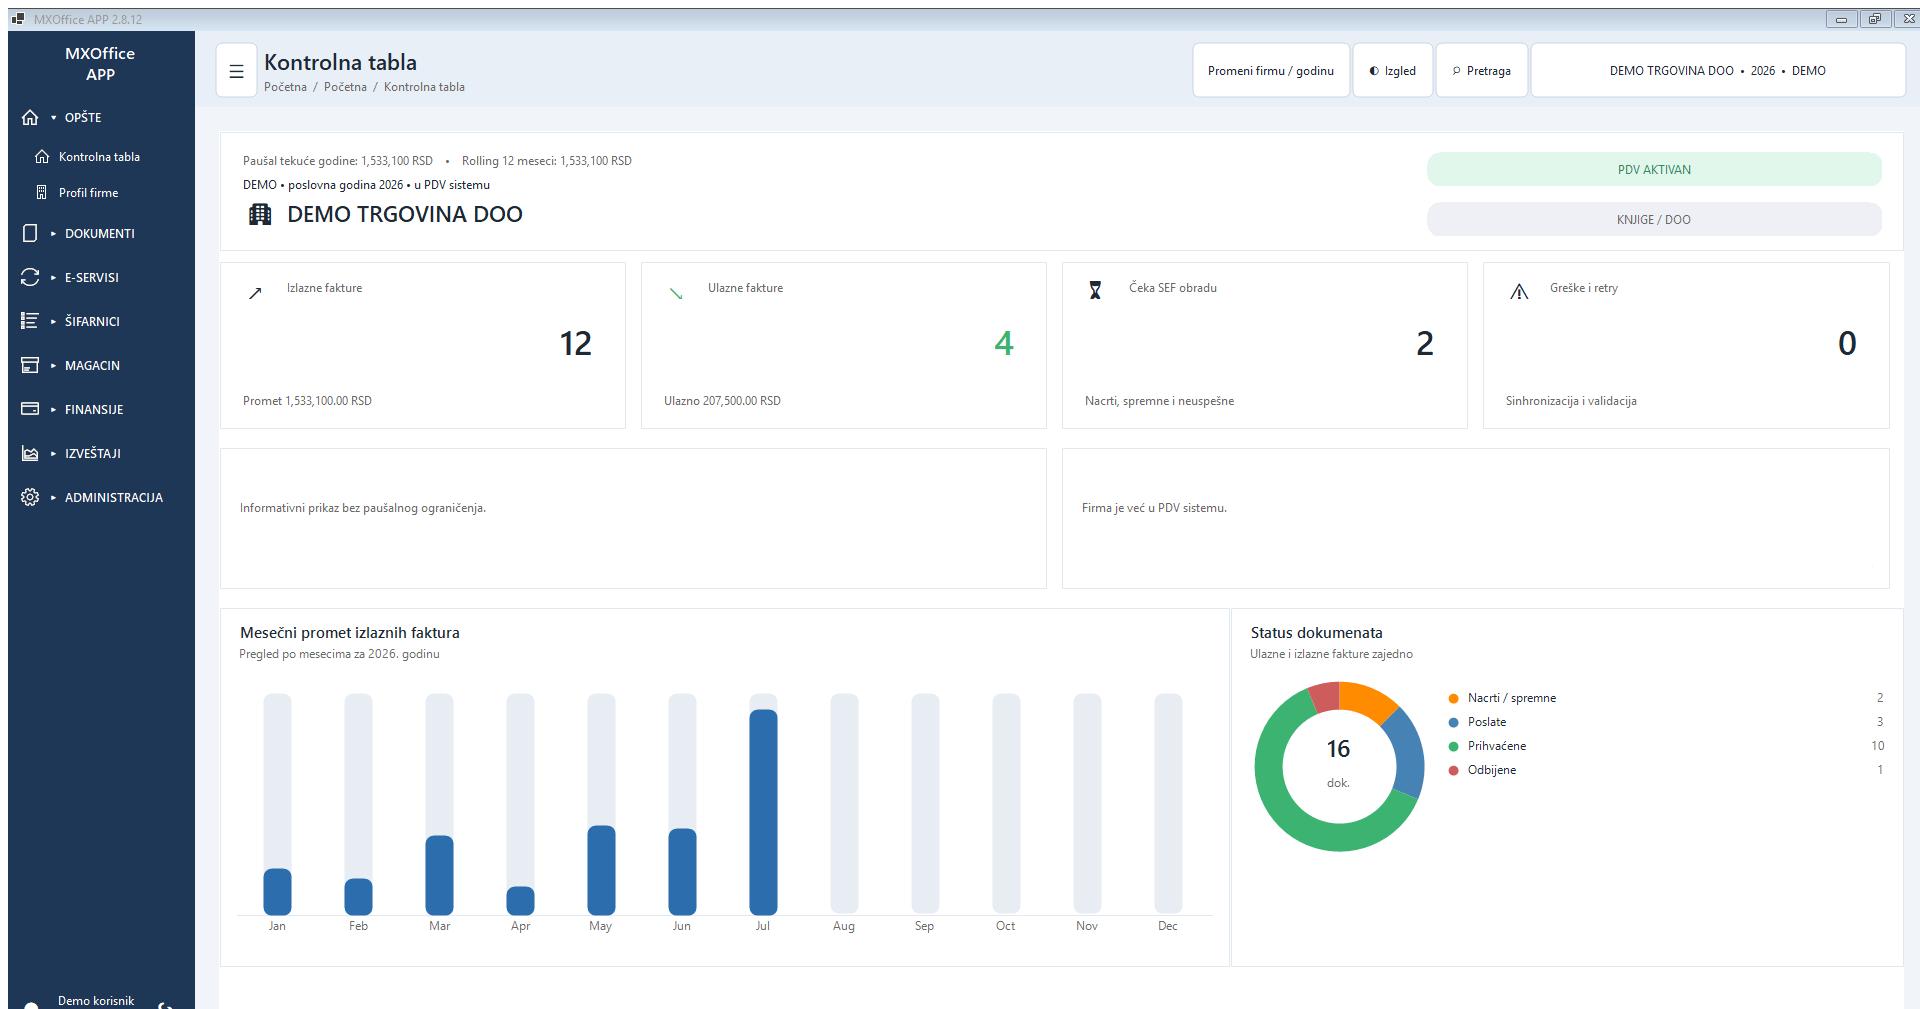
Task: Click the Promeni firmu / godinu button
Action: pos(1271,71)
